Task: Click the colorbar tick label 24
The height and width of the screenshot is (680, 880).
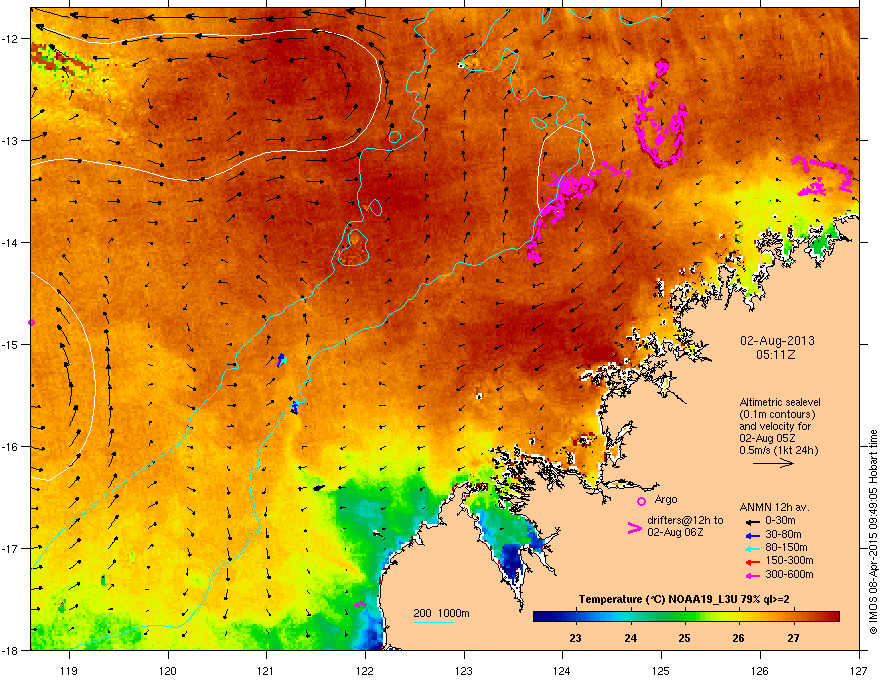Action: click(630, 638)
